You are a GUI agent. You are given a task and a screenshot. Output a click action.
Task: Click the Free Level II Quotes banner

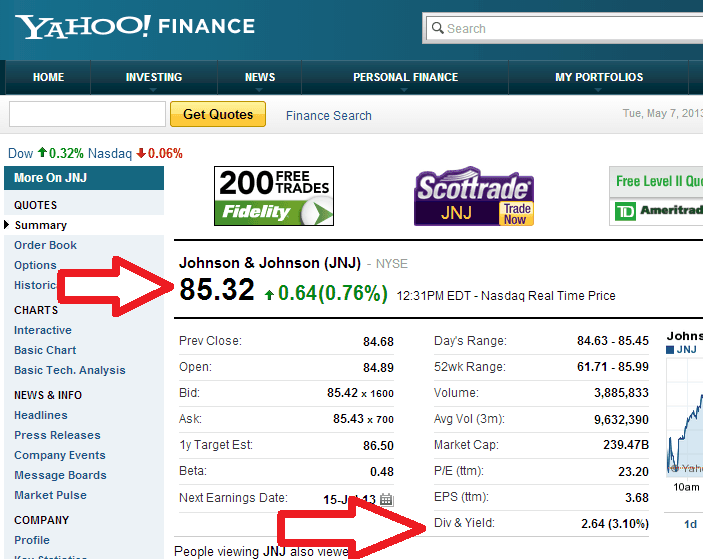tap(656, 181)
